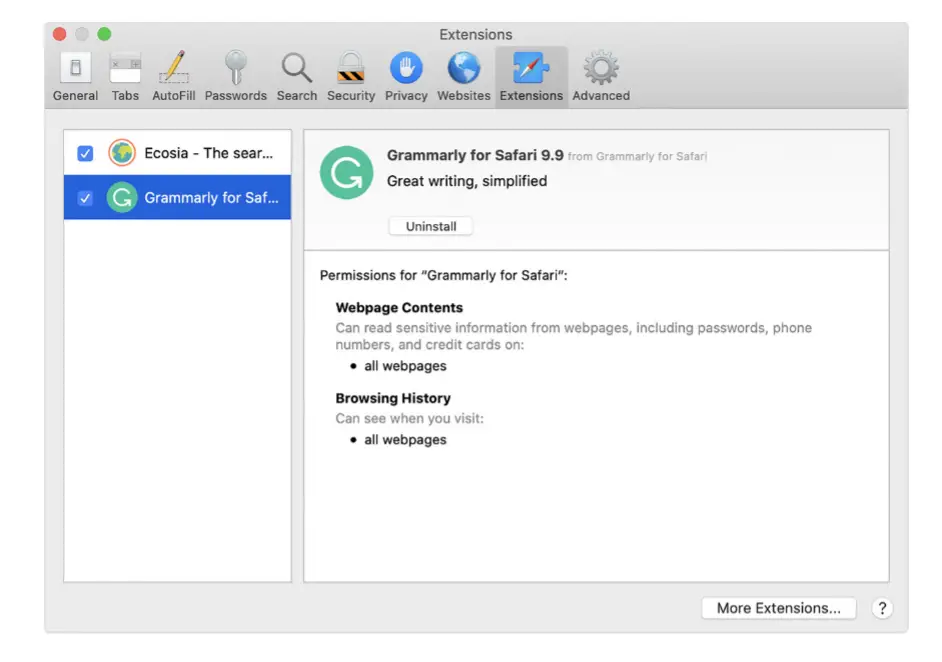This screenshot has height=662, width=942.
Task: Click the Browsing History heading
Action: pos(393,398)
